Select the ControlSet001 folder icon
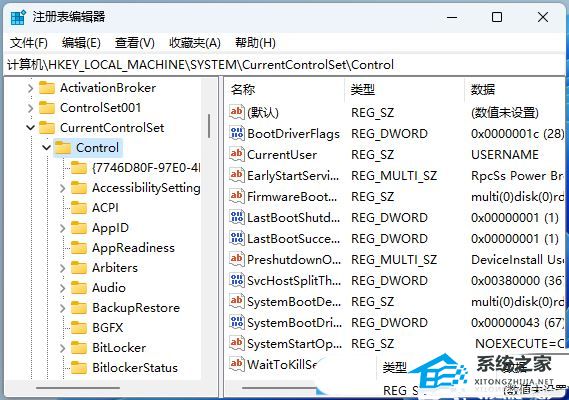This screenshot has width=569, height=400. click(x=47, y=108)
